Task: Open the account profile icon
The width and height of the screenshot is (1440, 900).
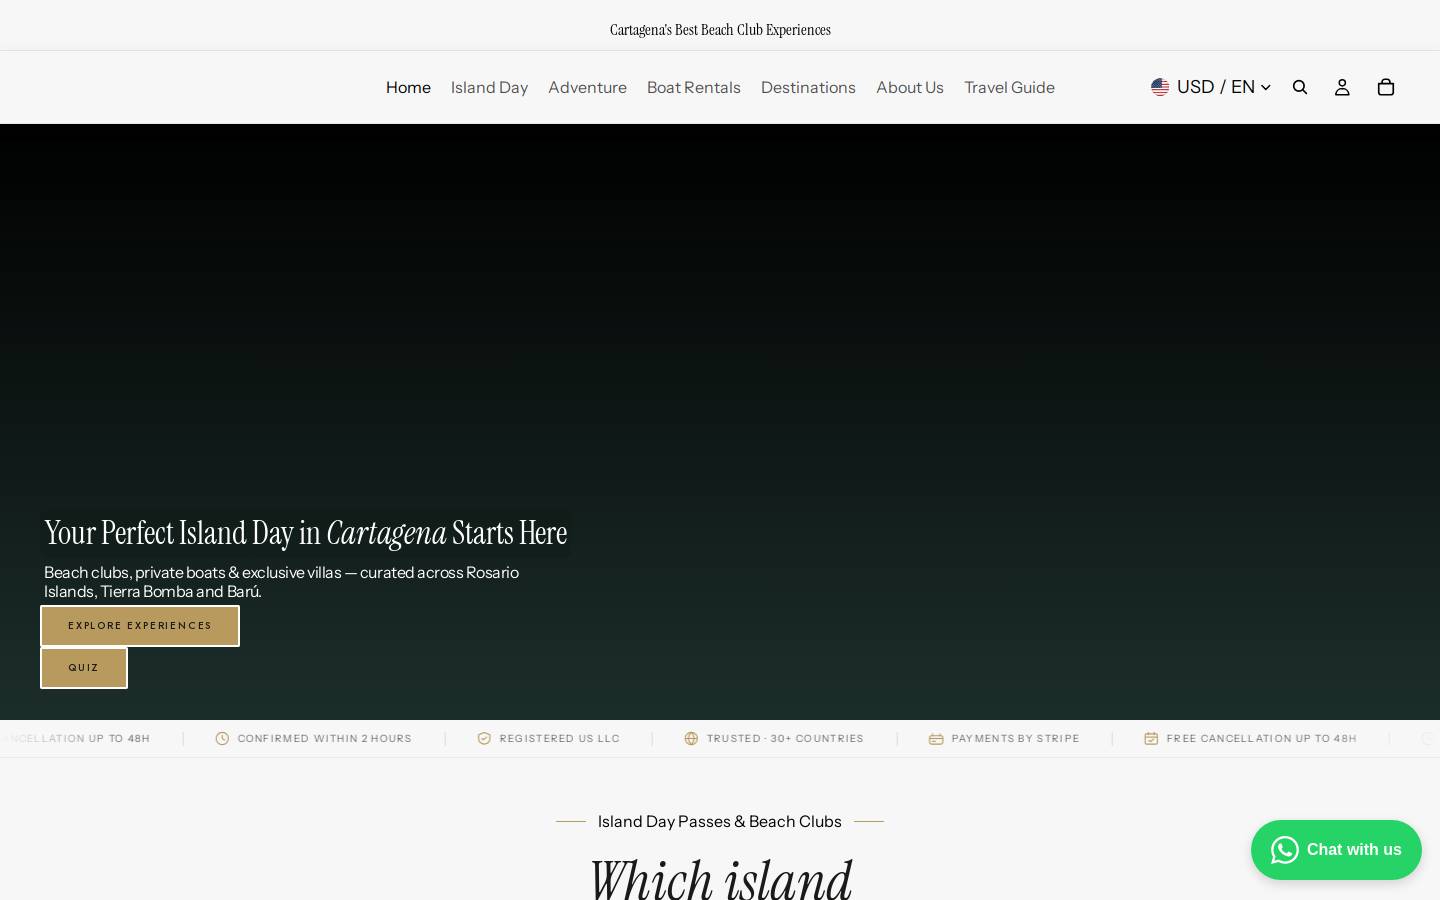Action: click(1342, 87)
